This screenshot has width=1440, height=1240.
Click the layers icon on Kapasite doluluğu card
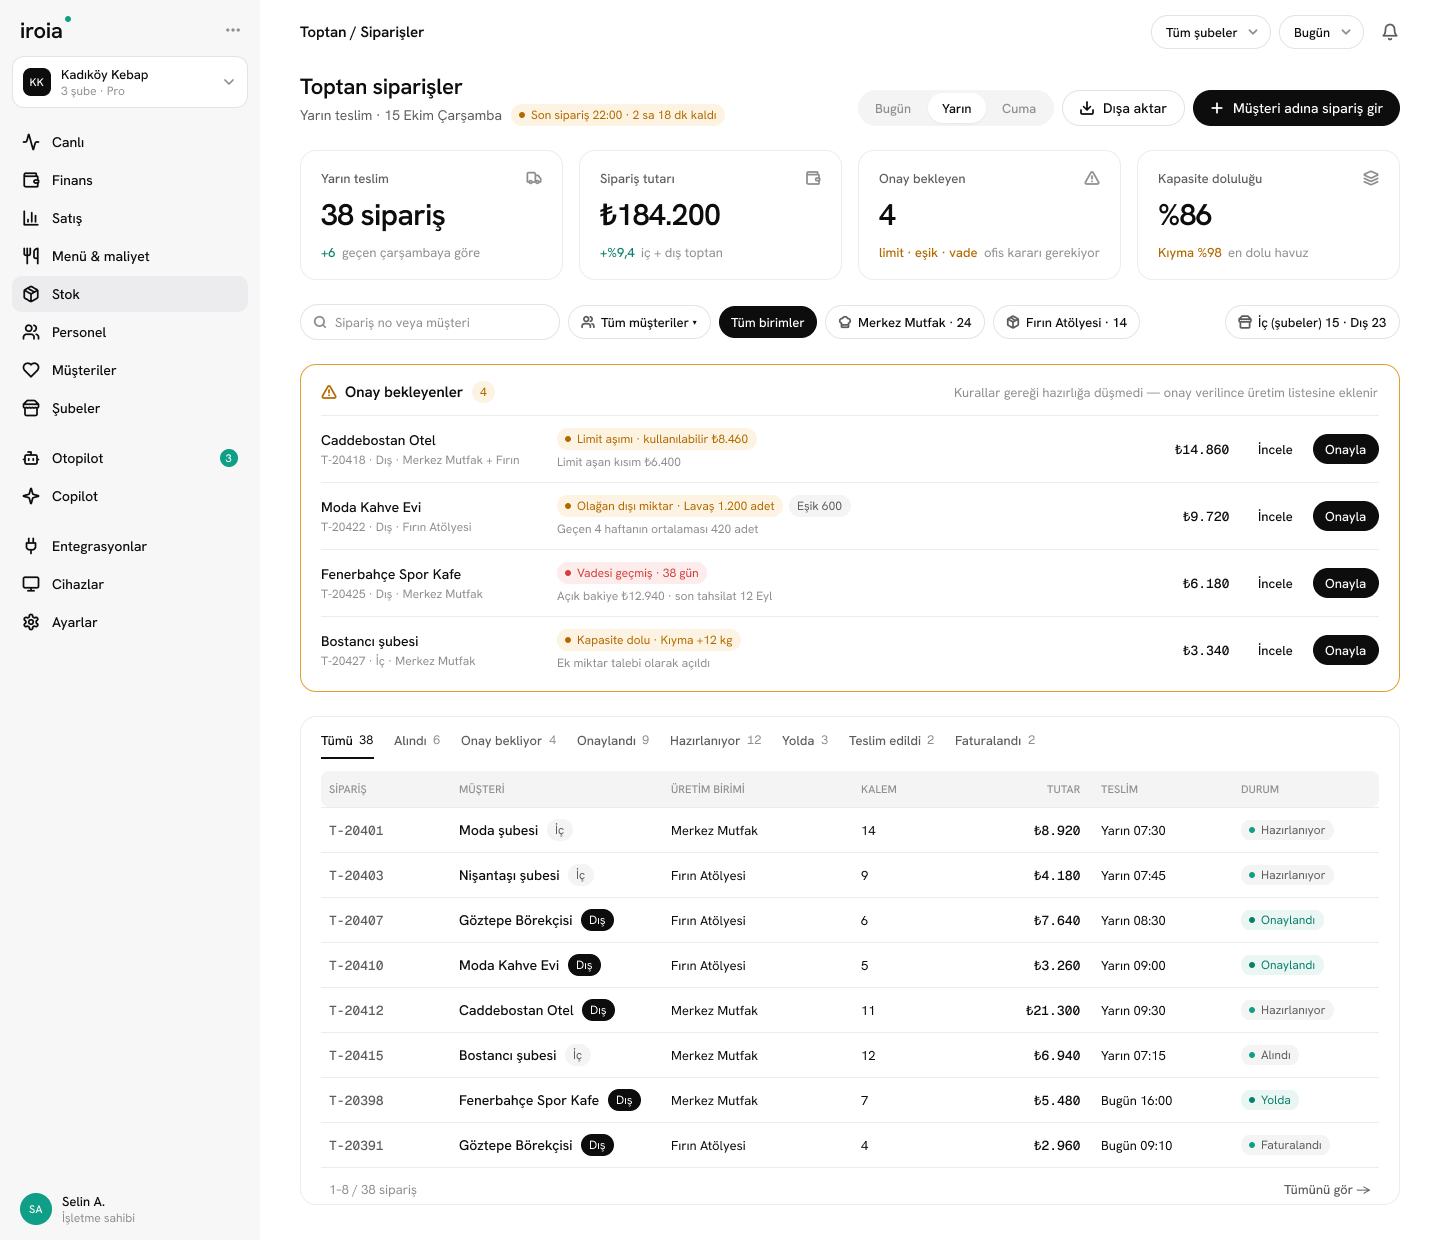[x=1371, y=178]
